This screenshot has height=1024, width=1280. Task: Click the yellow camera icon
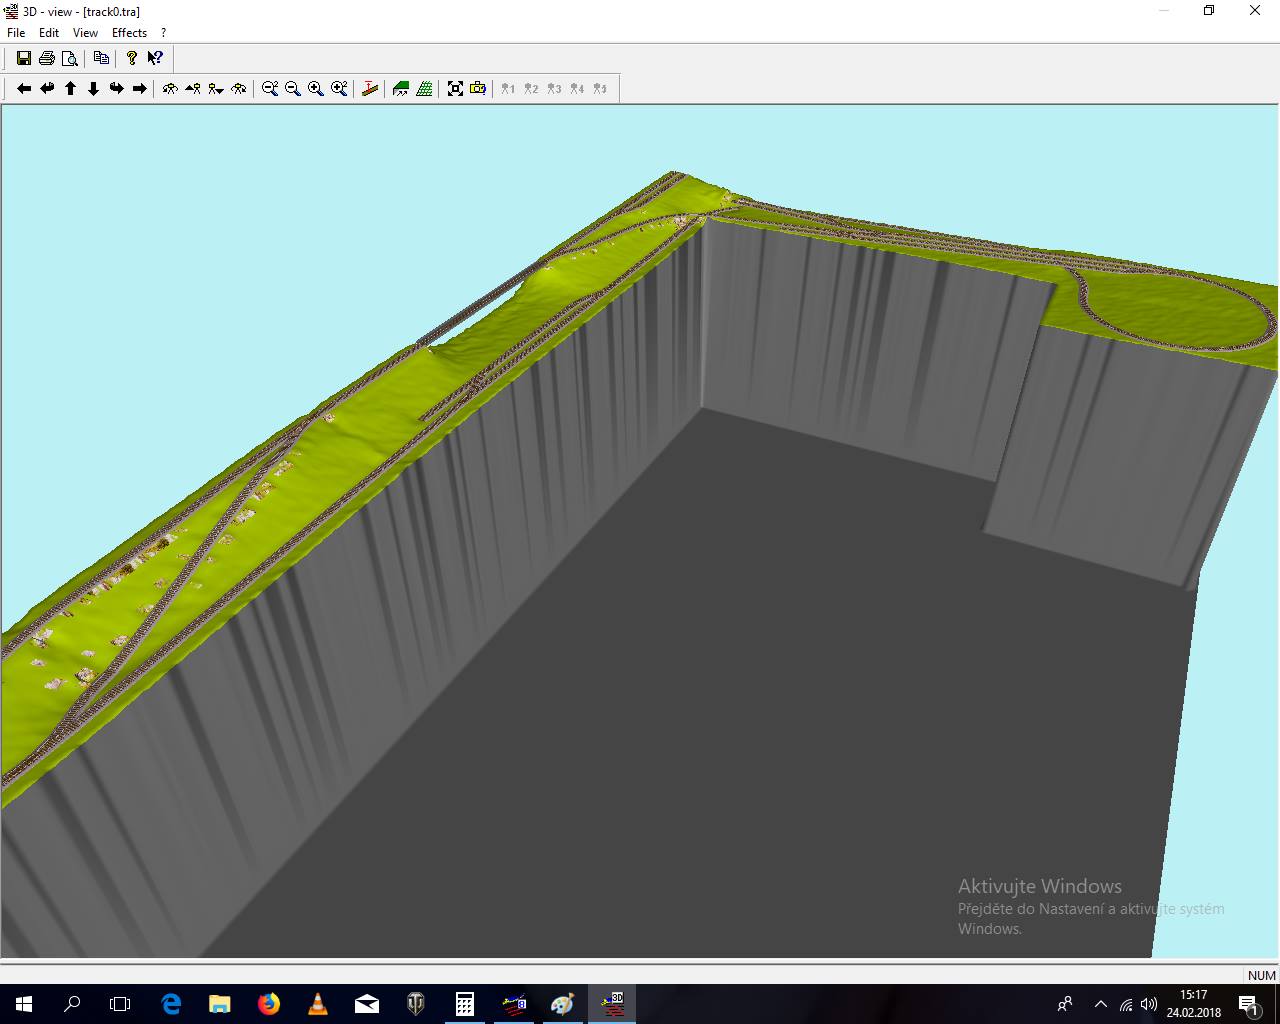[x=479, y=89]
